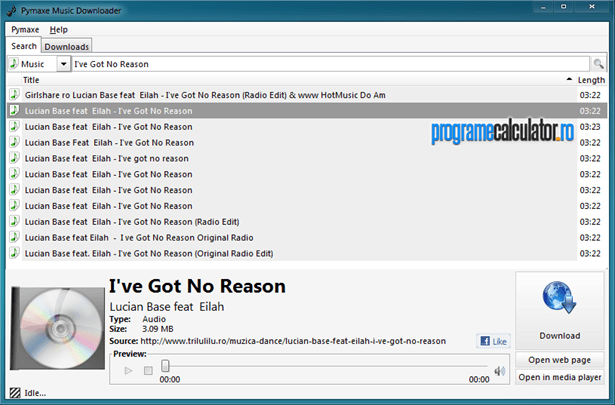Click the preview seek slider handle
Viewport: 615px width, 405px height.
[x=165, y=366]
